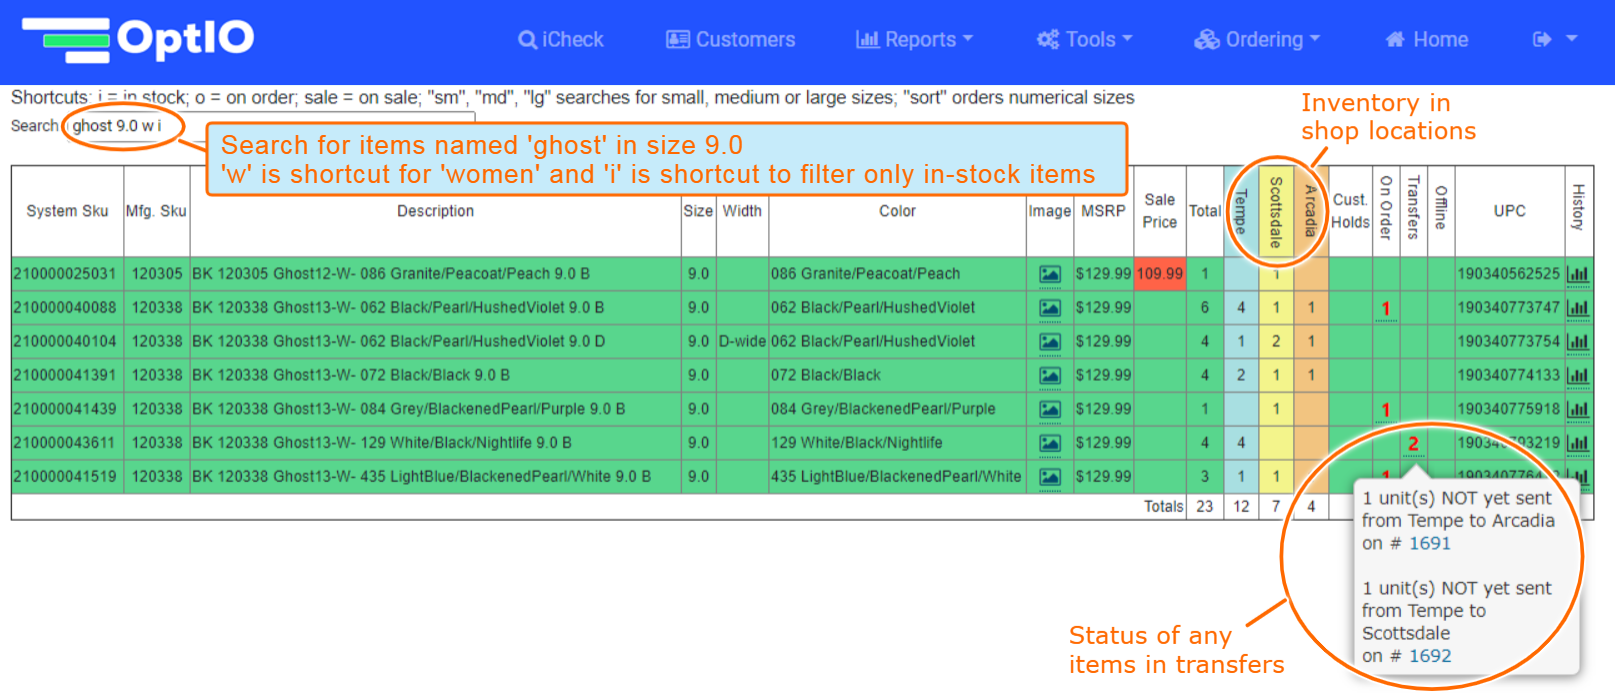Open the Customers page

coord(731,40)
